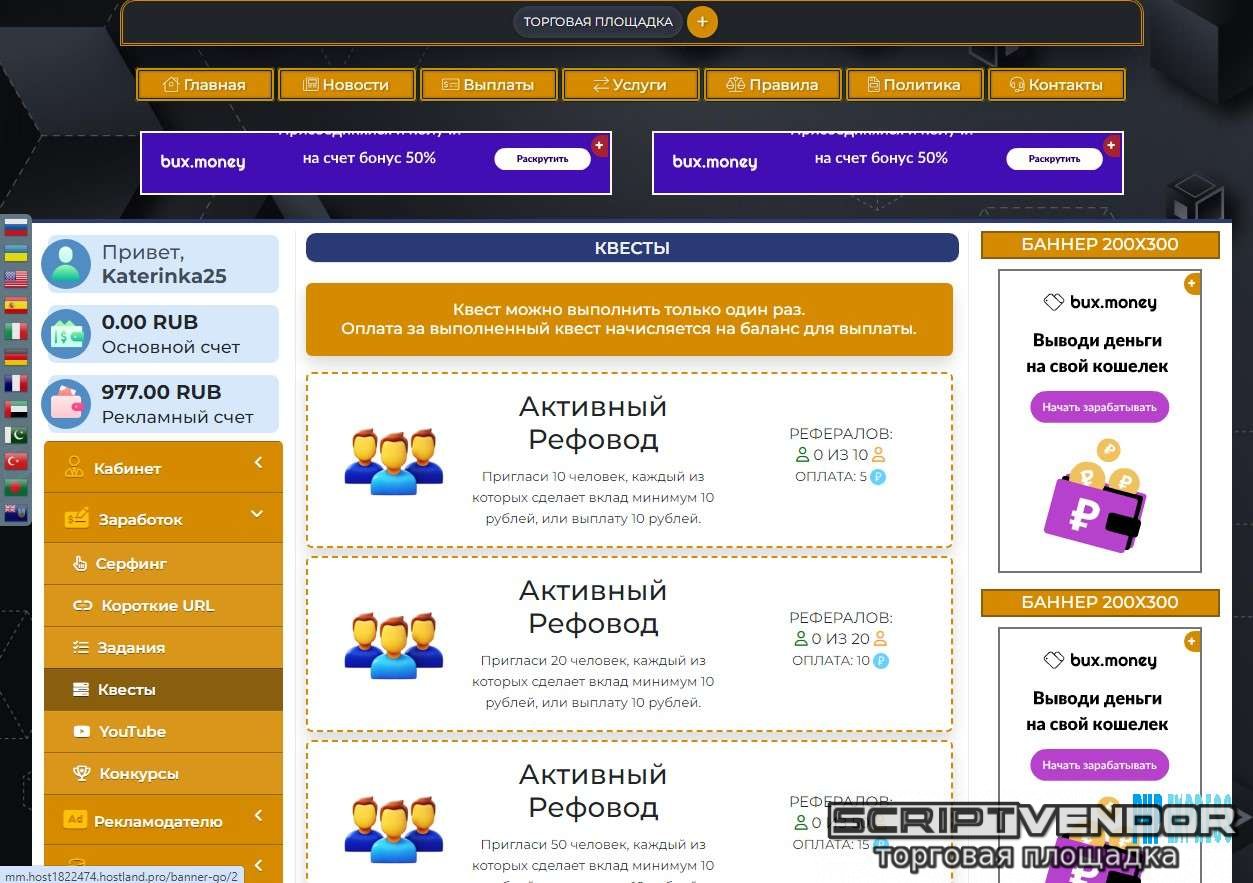Collapse the Заработок menu chevron

(257, 514)
